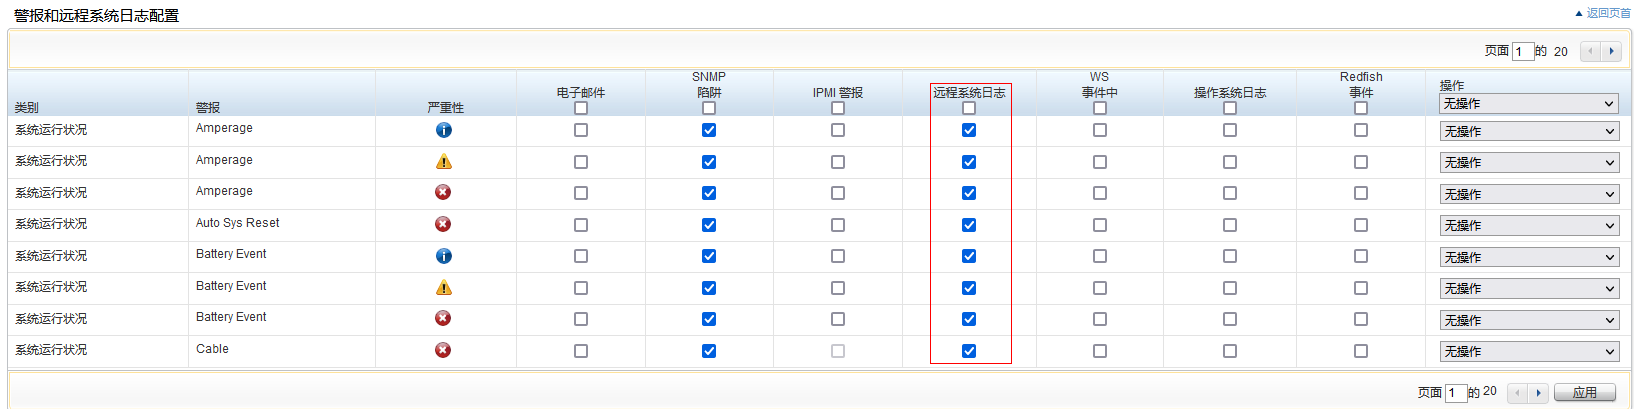Go to previous page with top arrow
Viewport: 1636px width, 409px height.
pos(1590,51)
